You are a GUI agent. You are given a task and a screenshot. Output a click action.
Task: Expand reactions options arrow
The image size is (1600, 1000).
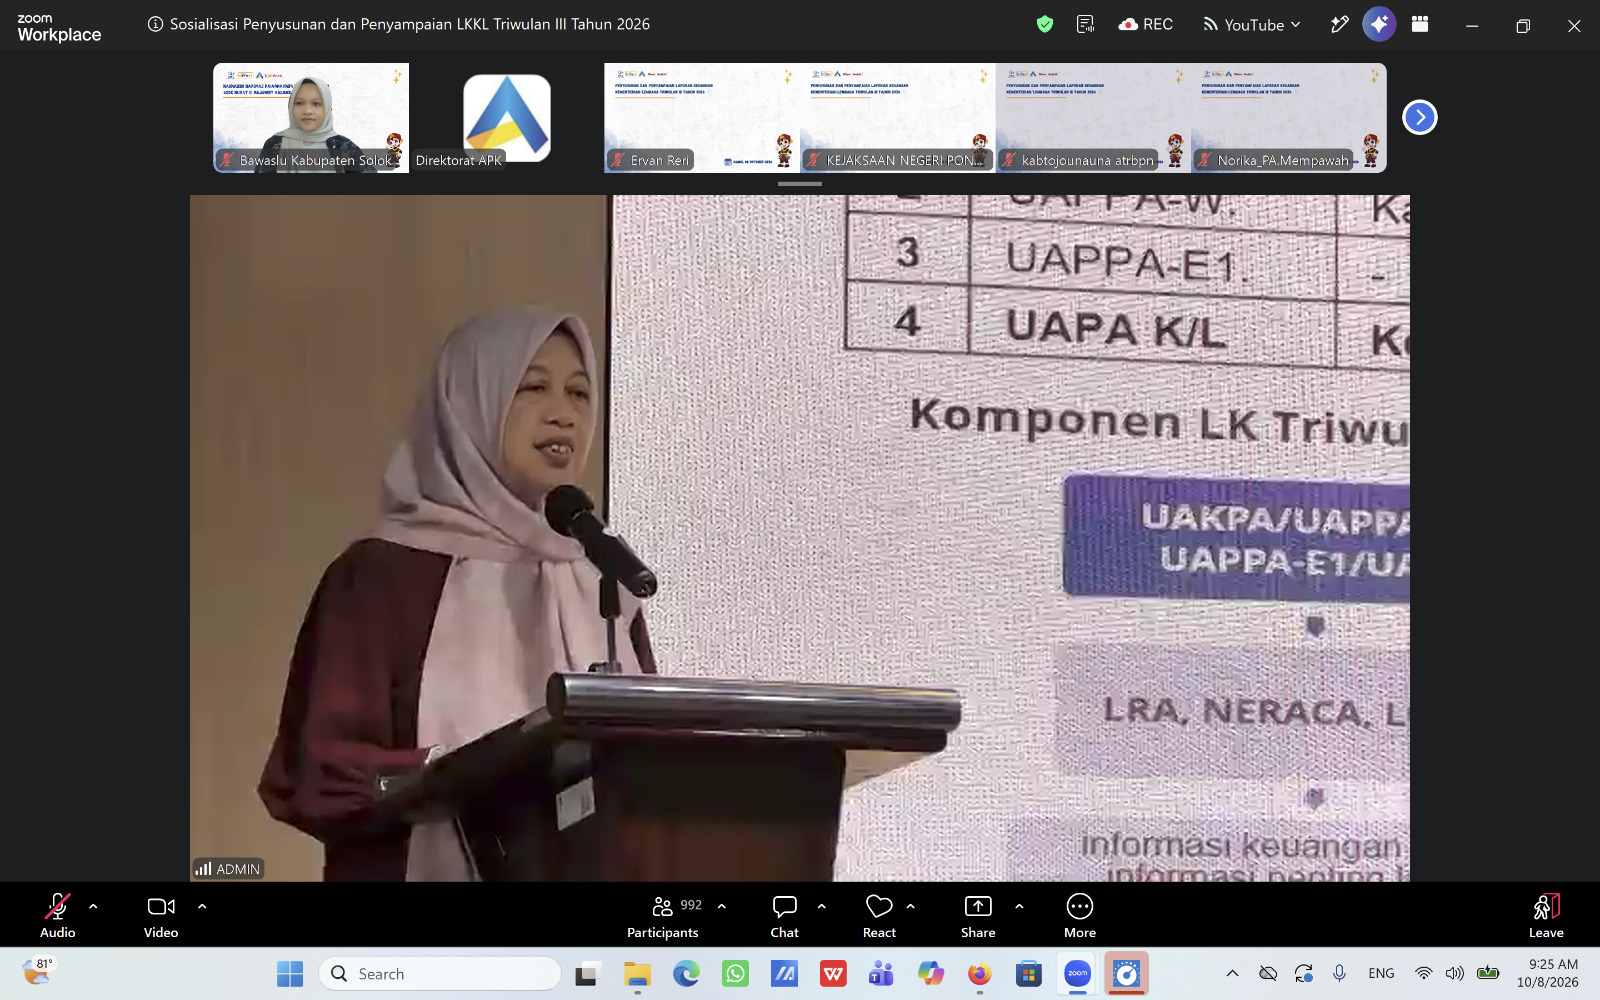(x=911, y=906)
